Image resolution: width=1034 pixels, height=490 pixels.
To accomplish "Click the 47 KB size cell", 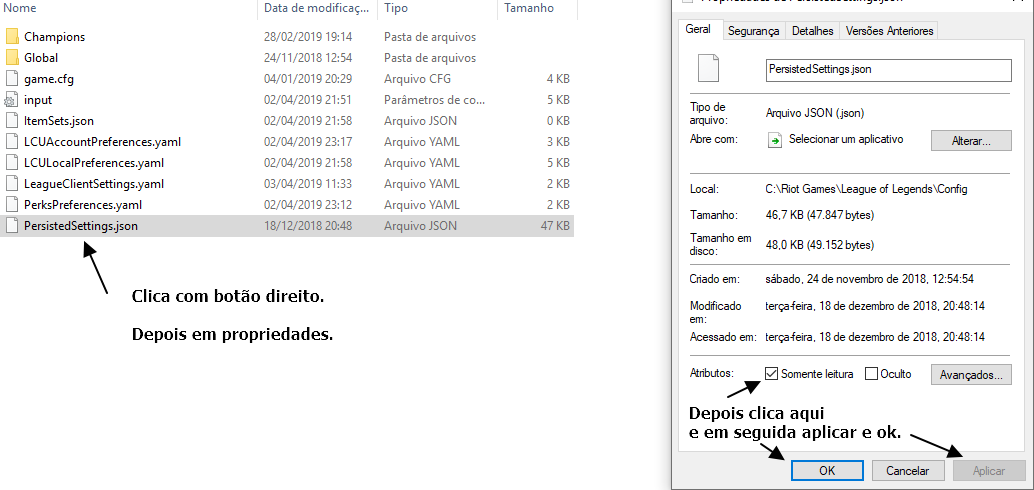I will point(555,226).
